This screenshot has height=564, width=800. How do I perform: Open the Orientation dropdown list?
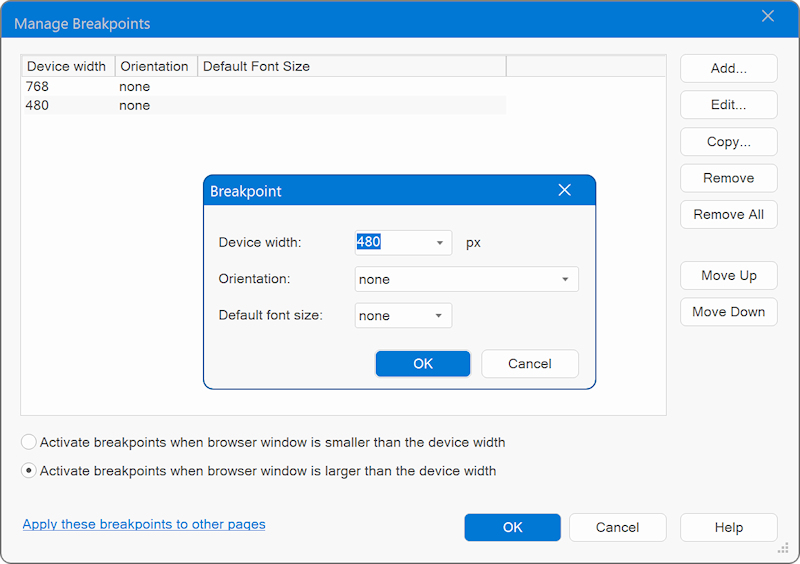[x=565, y=280]
